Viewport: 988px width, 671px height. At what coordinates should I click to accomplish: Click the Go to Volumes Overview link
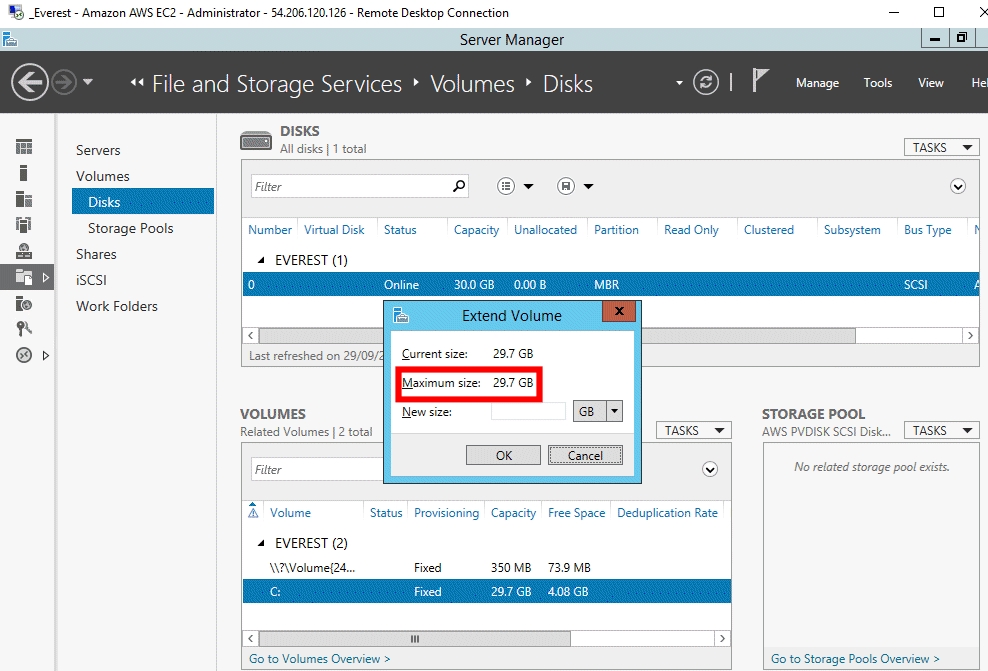coord(319,658)
